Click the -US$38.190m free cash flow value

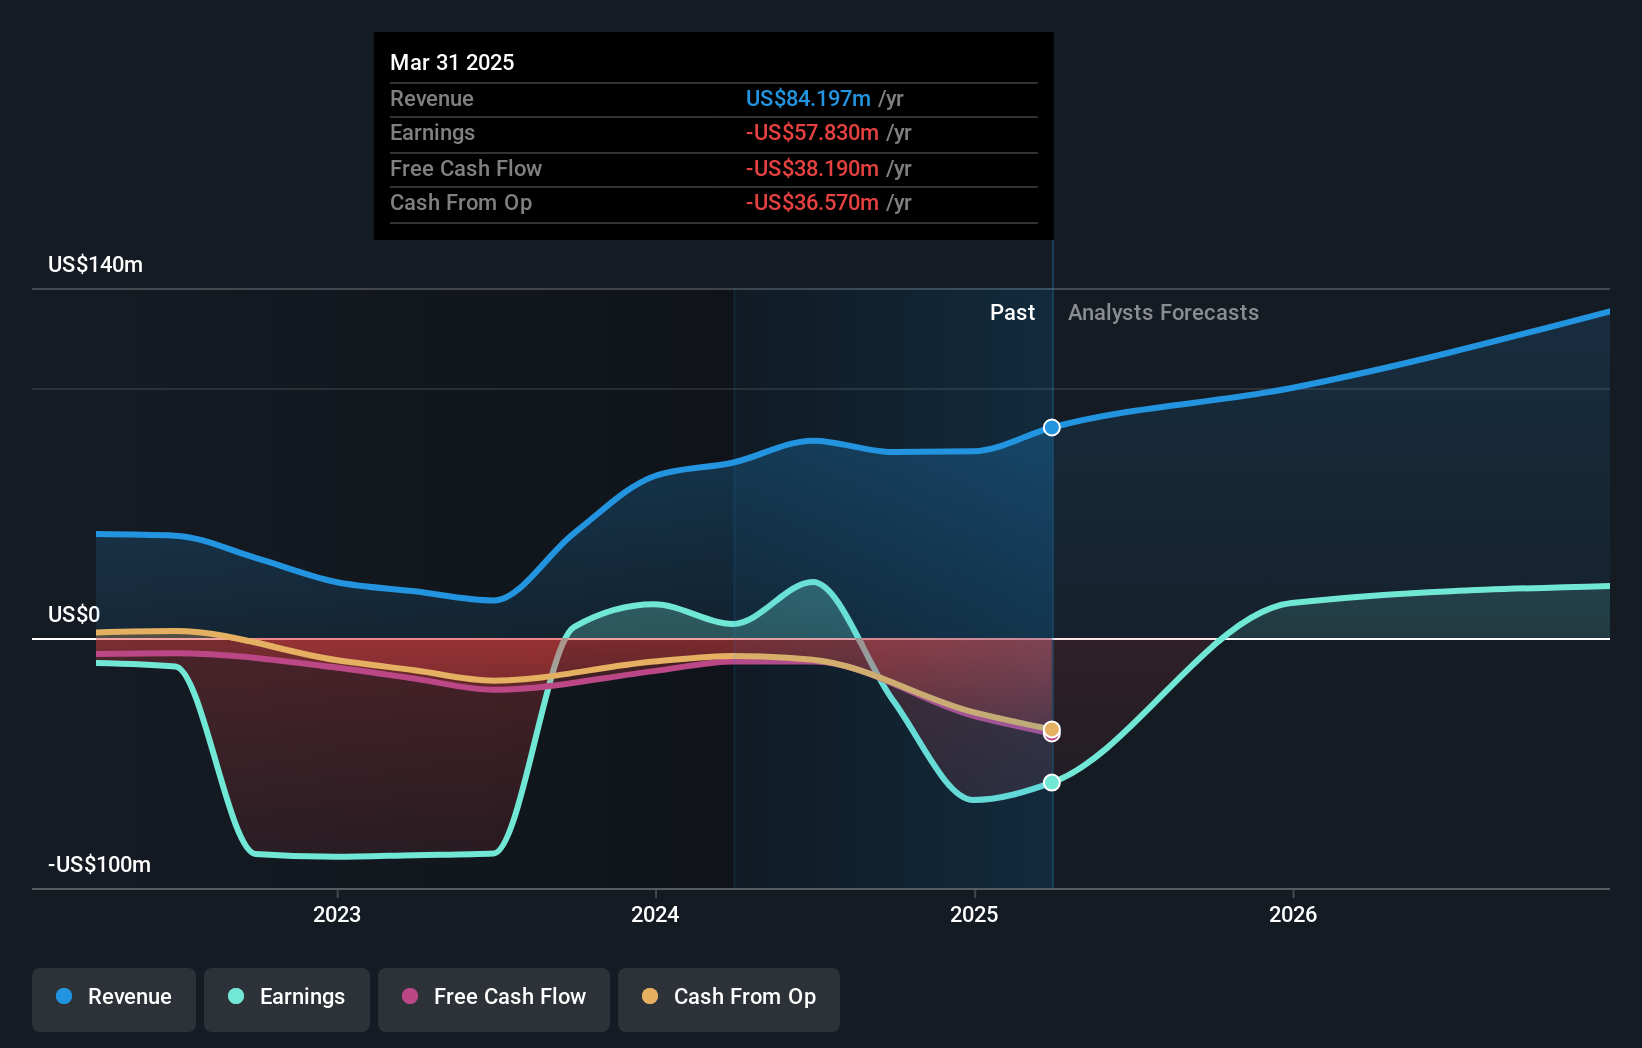pyautogui.click(x=812, y=168)
